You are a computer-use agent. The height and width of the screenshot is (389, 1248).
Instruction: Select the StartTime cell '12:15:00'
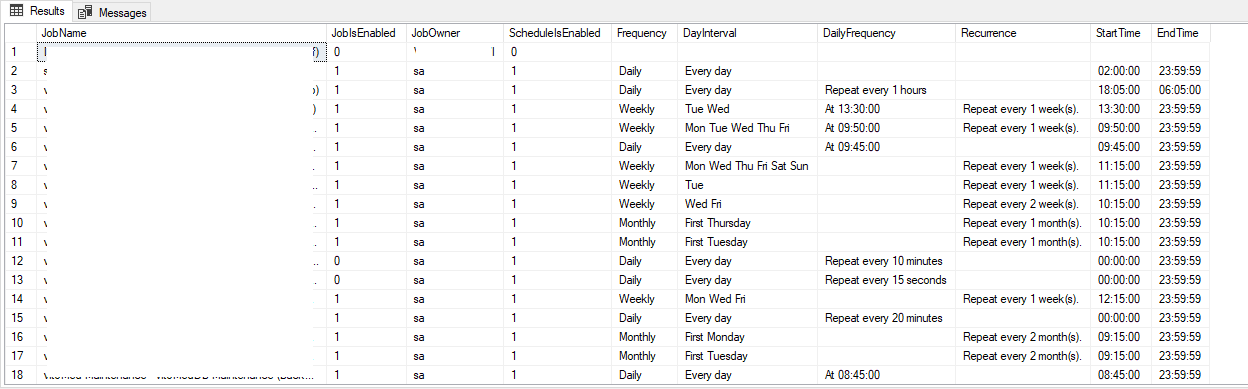pos(1121,299)
